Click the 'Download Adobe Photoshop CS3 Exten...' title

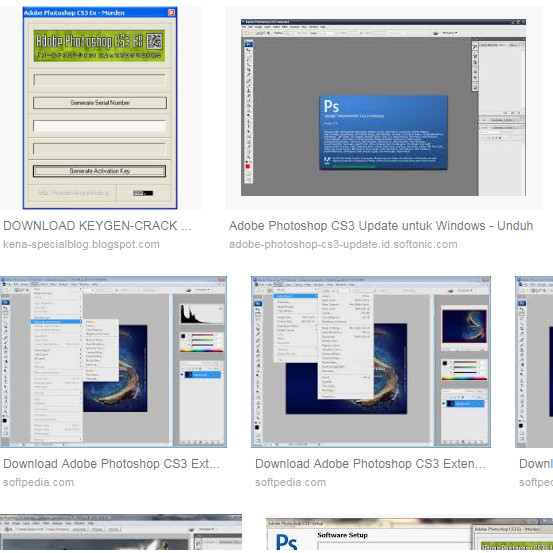coord(370,464)
